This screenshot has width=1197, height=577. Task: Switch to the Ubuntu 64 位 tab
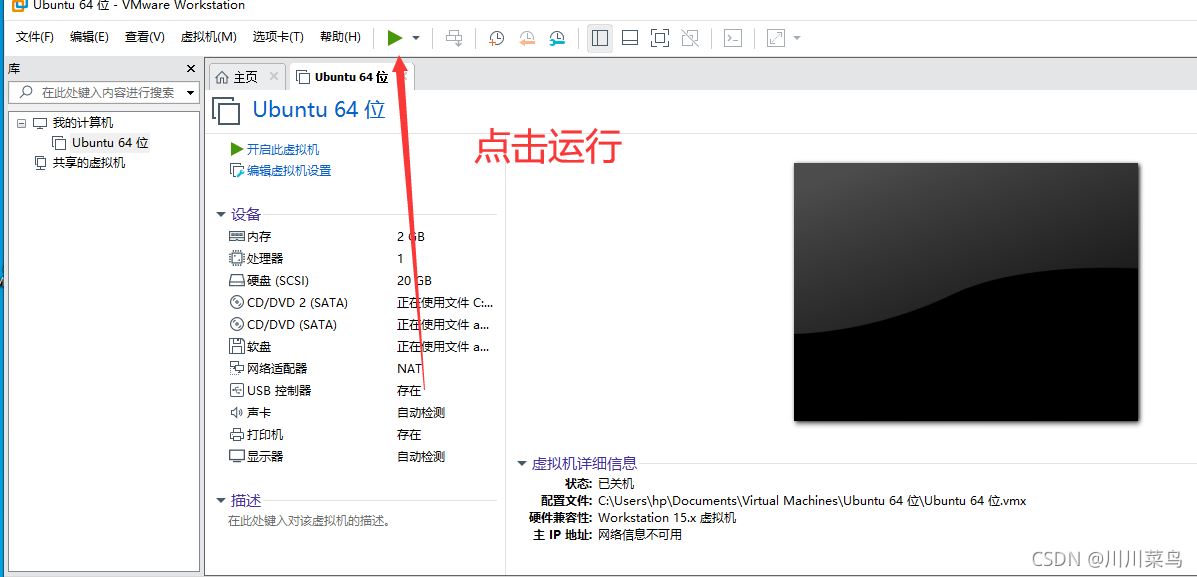351,77
